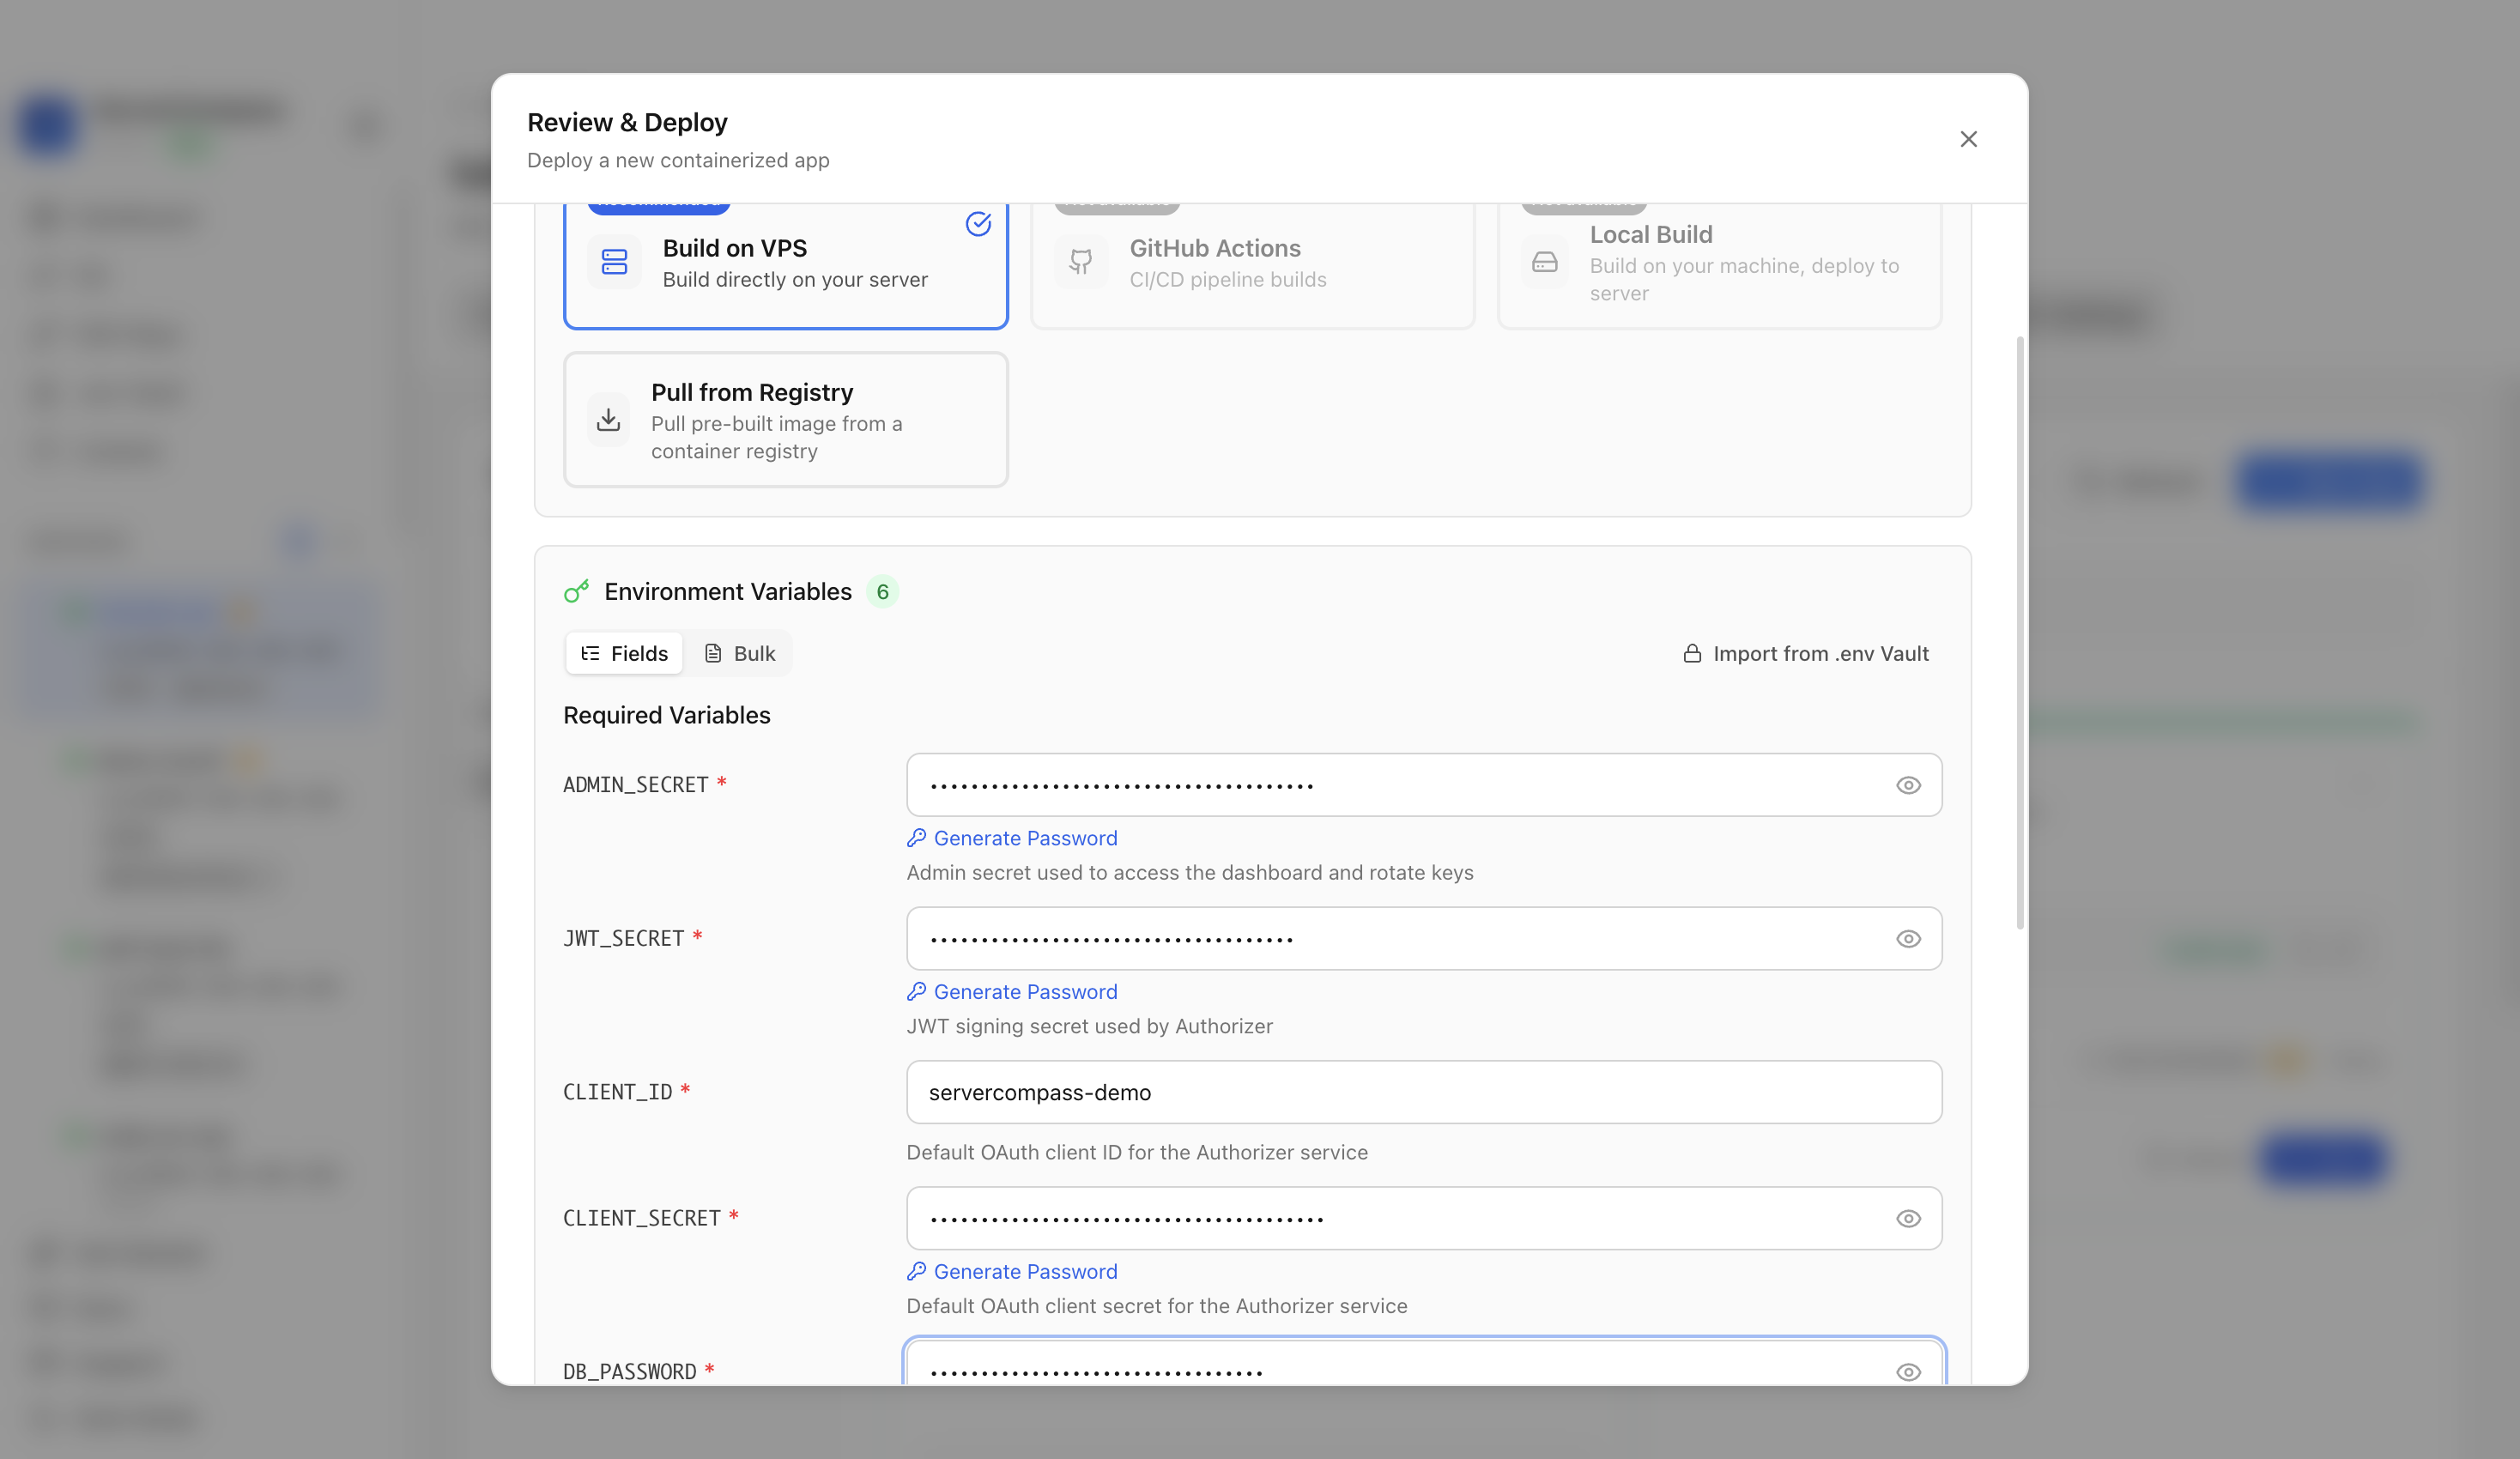Click the list icon on the Fields tab
This screenshot has height=1459, width=2520.
(590, 653)
